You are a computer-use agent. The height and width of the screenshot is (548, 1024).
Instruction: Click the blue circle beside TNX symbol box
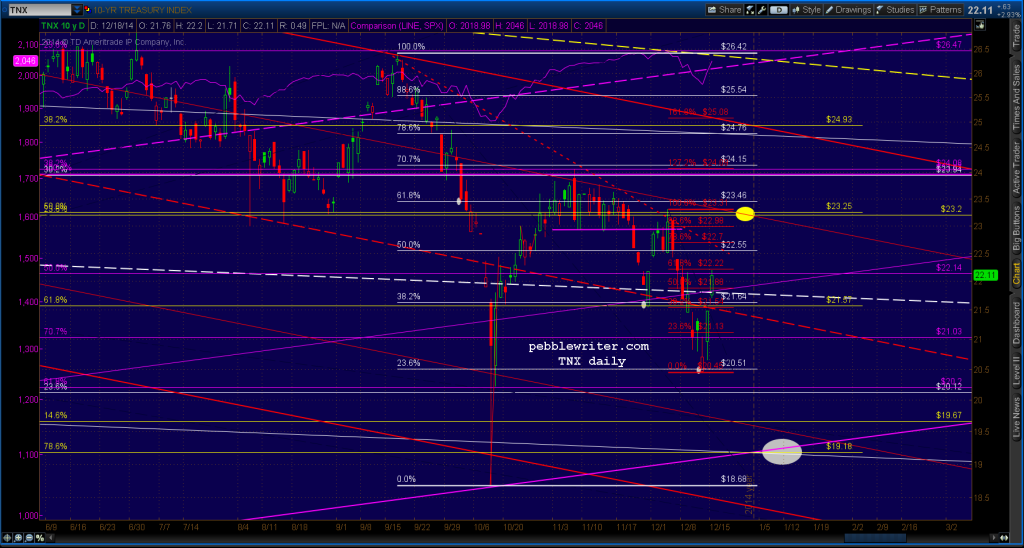5,10
